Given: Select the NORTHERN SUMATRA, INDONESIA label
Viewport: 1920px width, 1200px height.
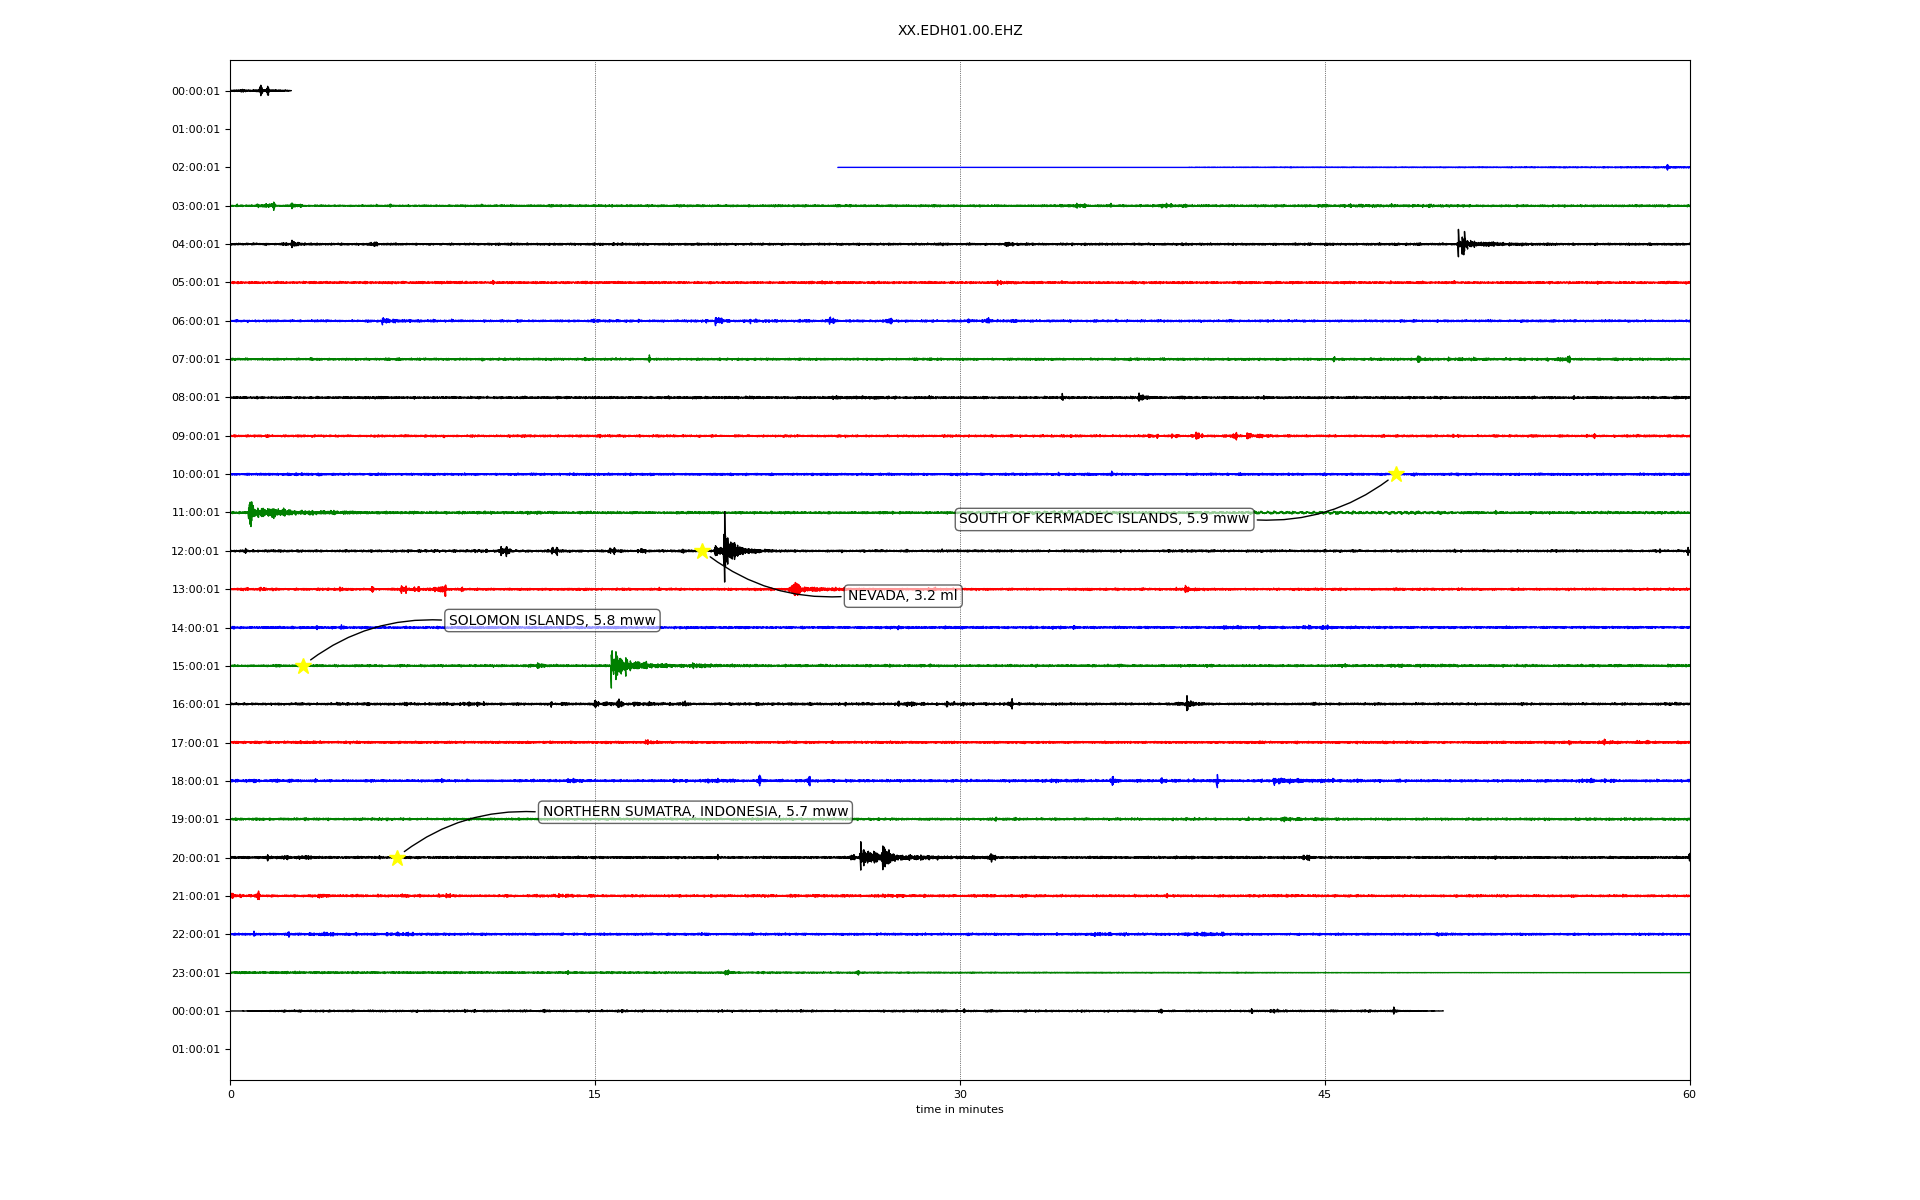Looking at the screenshot, I should pyautogui.click(x=695, y=812).
